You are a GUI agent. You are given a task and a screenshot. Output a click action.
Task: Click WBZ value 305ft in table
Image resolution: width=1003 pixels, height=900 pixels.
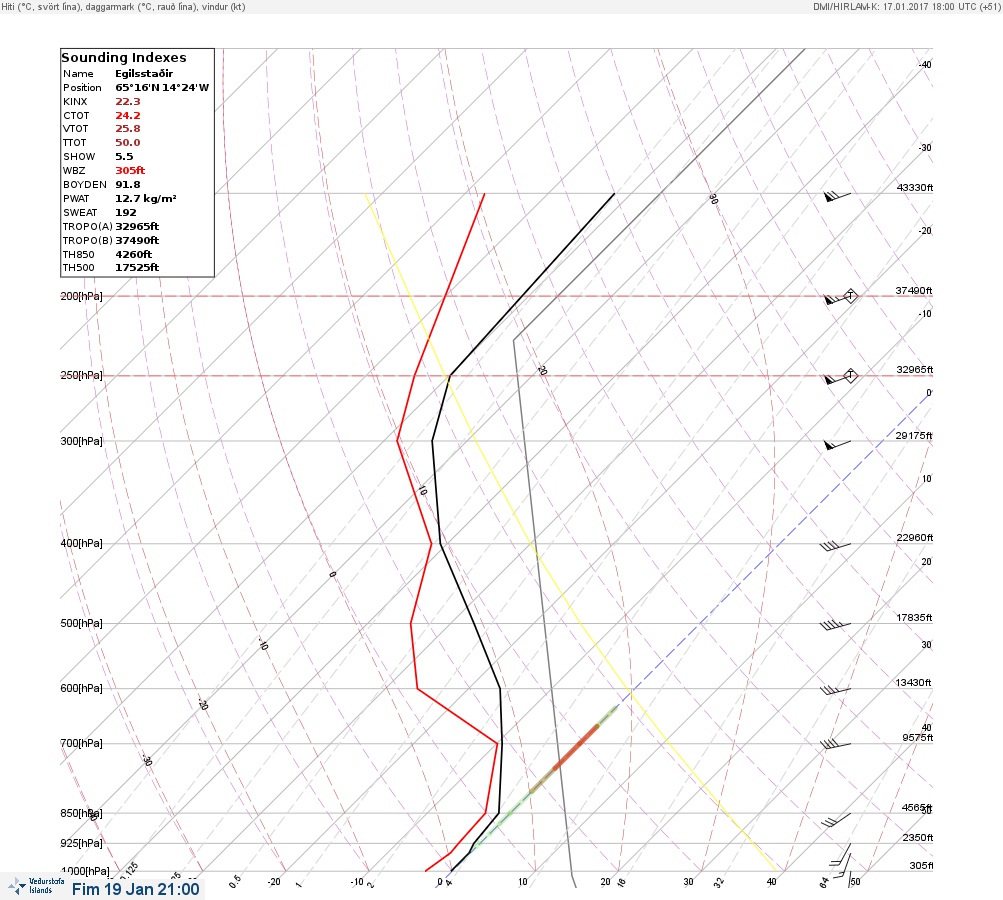130,171
